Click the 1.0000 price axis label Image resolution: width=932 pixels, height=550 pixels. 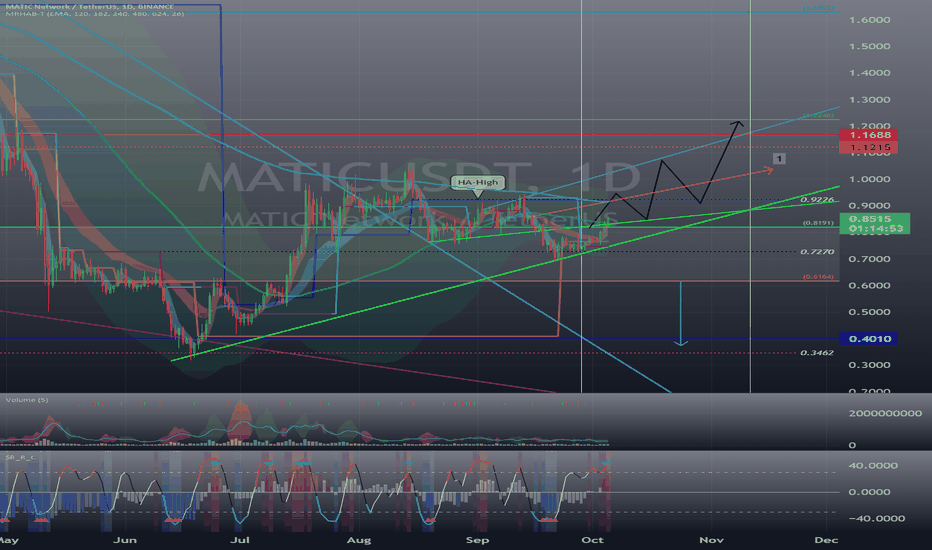click(x=870, y=179)
